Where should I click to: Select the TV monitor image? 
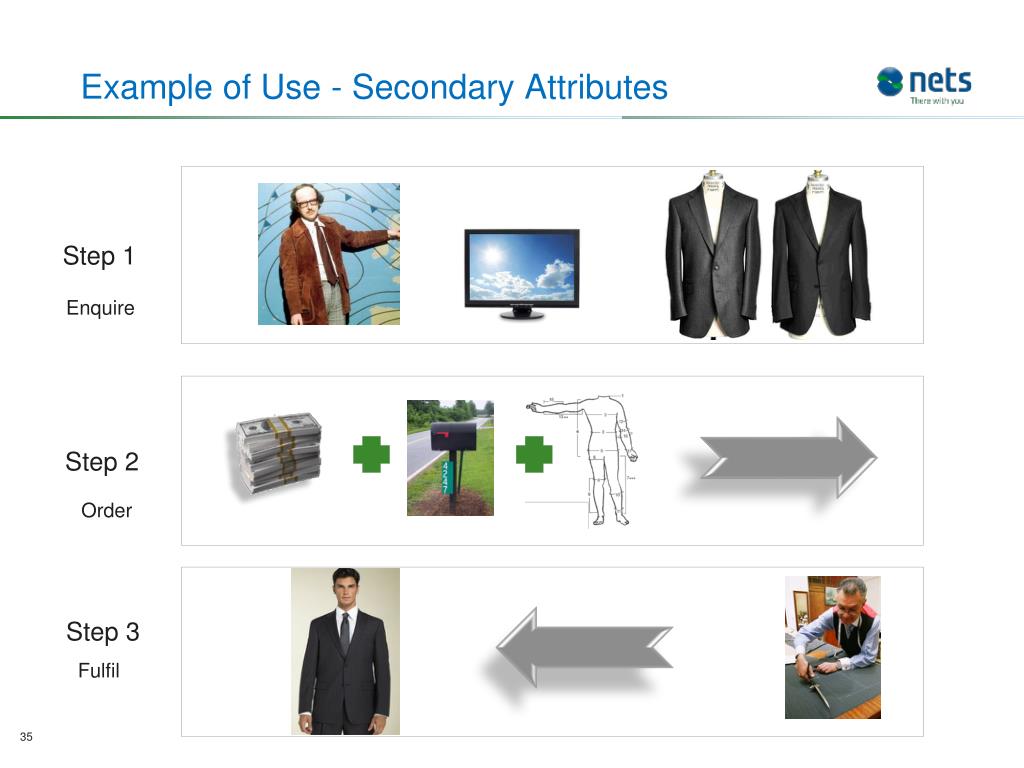pyautogui.click(x=521, y=274)
